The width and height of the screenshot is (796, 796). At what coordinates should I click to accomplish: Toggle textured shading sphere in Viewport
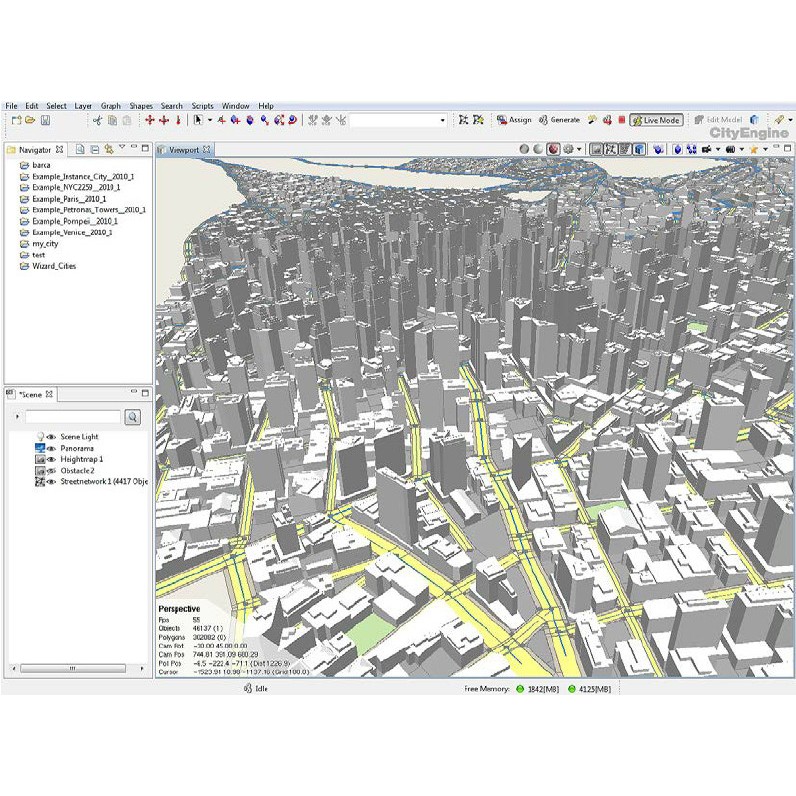(x=553, y=149)
